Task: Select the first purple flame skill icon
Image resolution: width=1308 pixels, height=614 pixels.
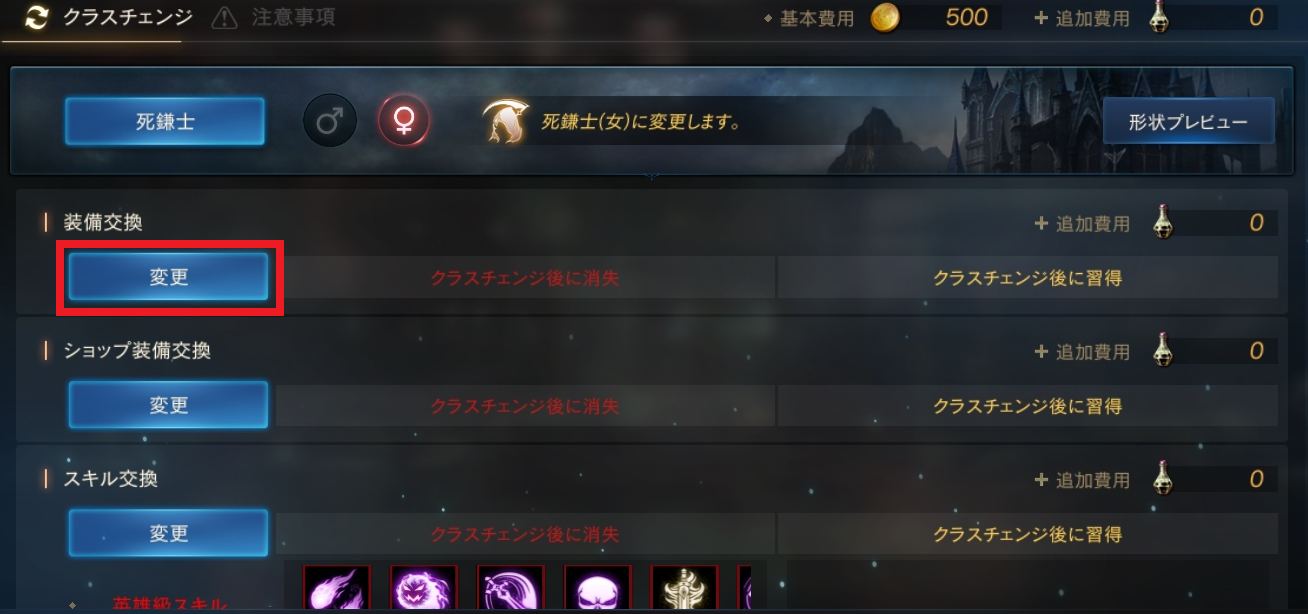Action: point(337,589)
